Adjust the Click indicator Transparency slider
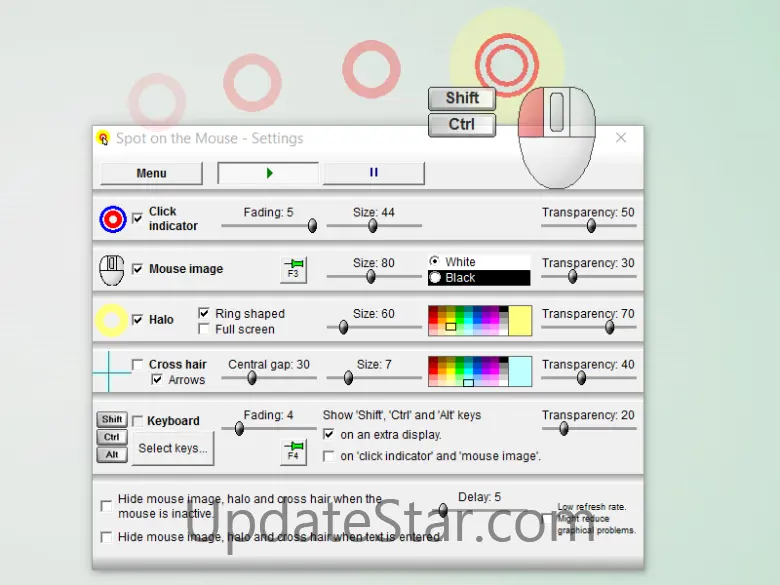This screenshot has height=585, width=780. click(588, 225)
